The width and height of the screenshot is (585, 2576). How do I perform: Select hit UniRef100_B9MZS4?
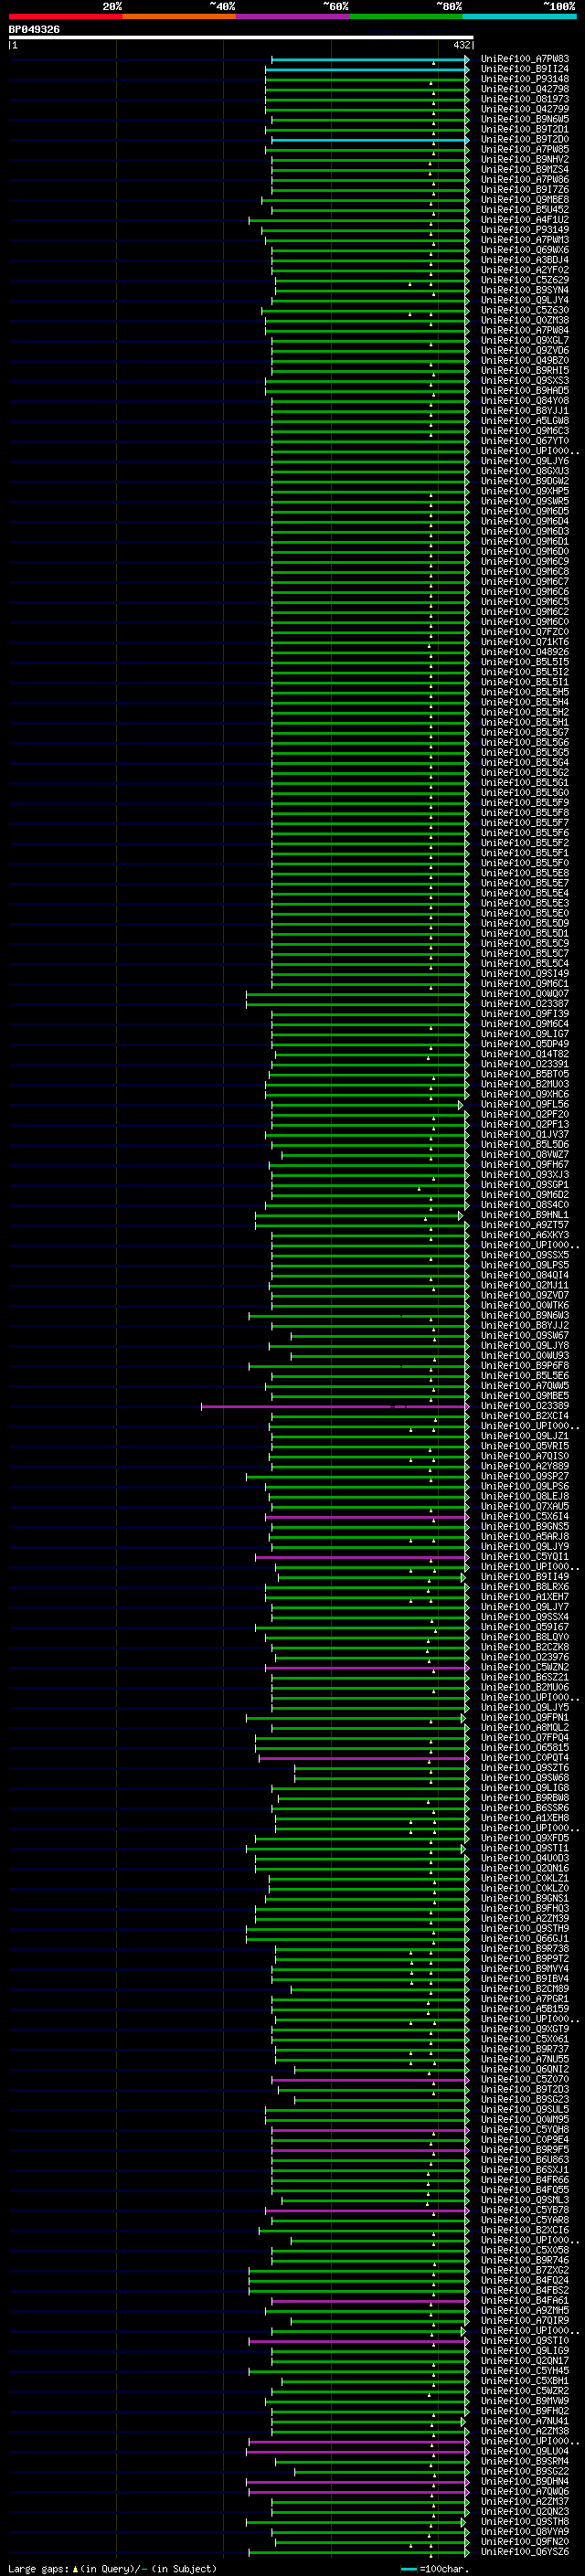pos(524,169)
